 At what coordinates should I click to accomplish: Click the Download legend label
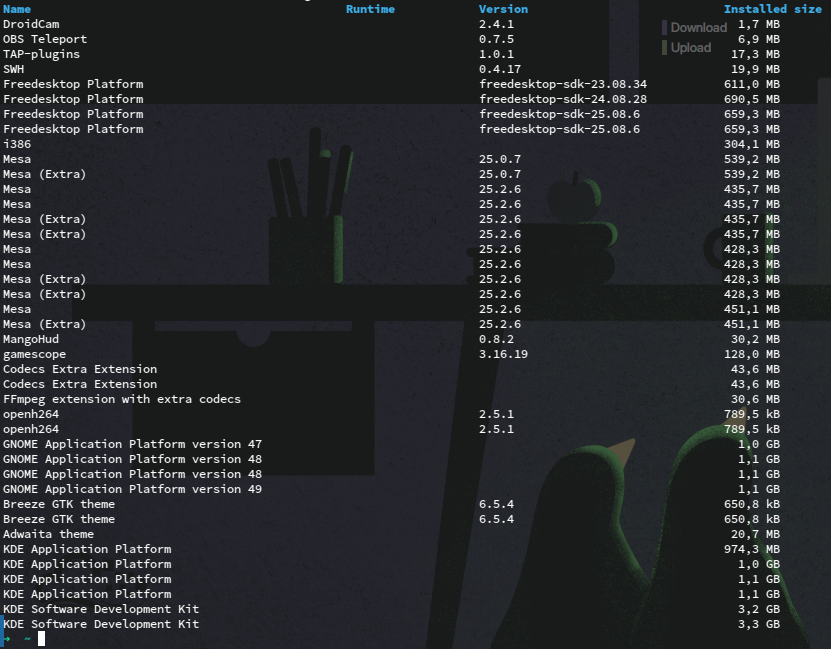[699, 28]
